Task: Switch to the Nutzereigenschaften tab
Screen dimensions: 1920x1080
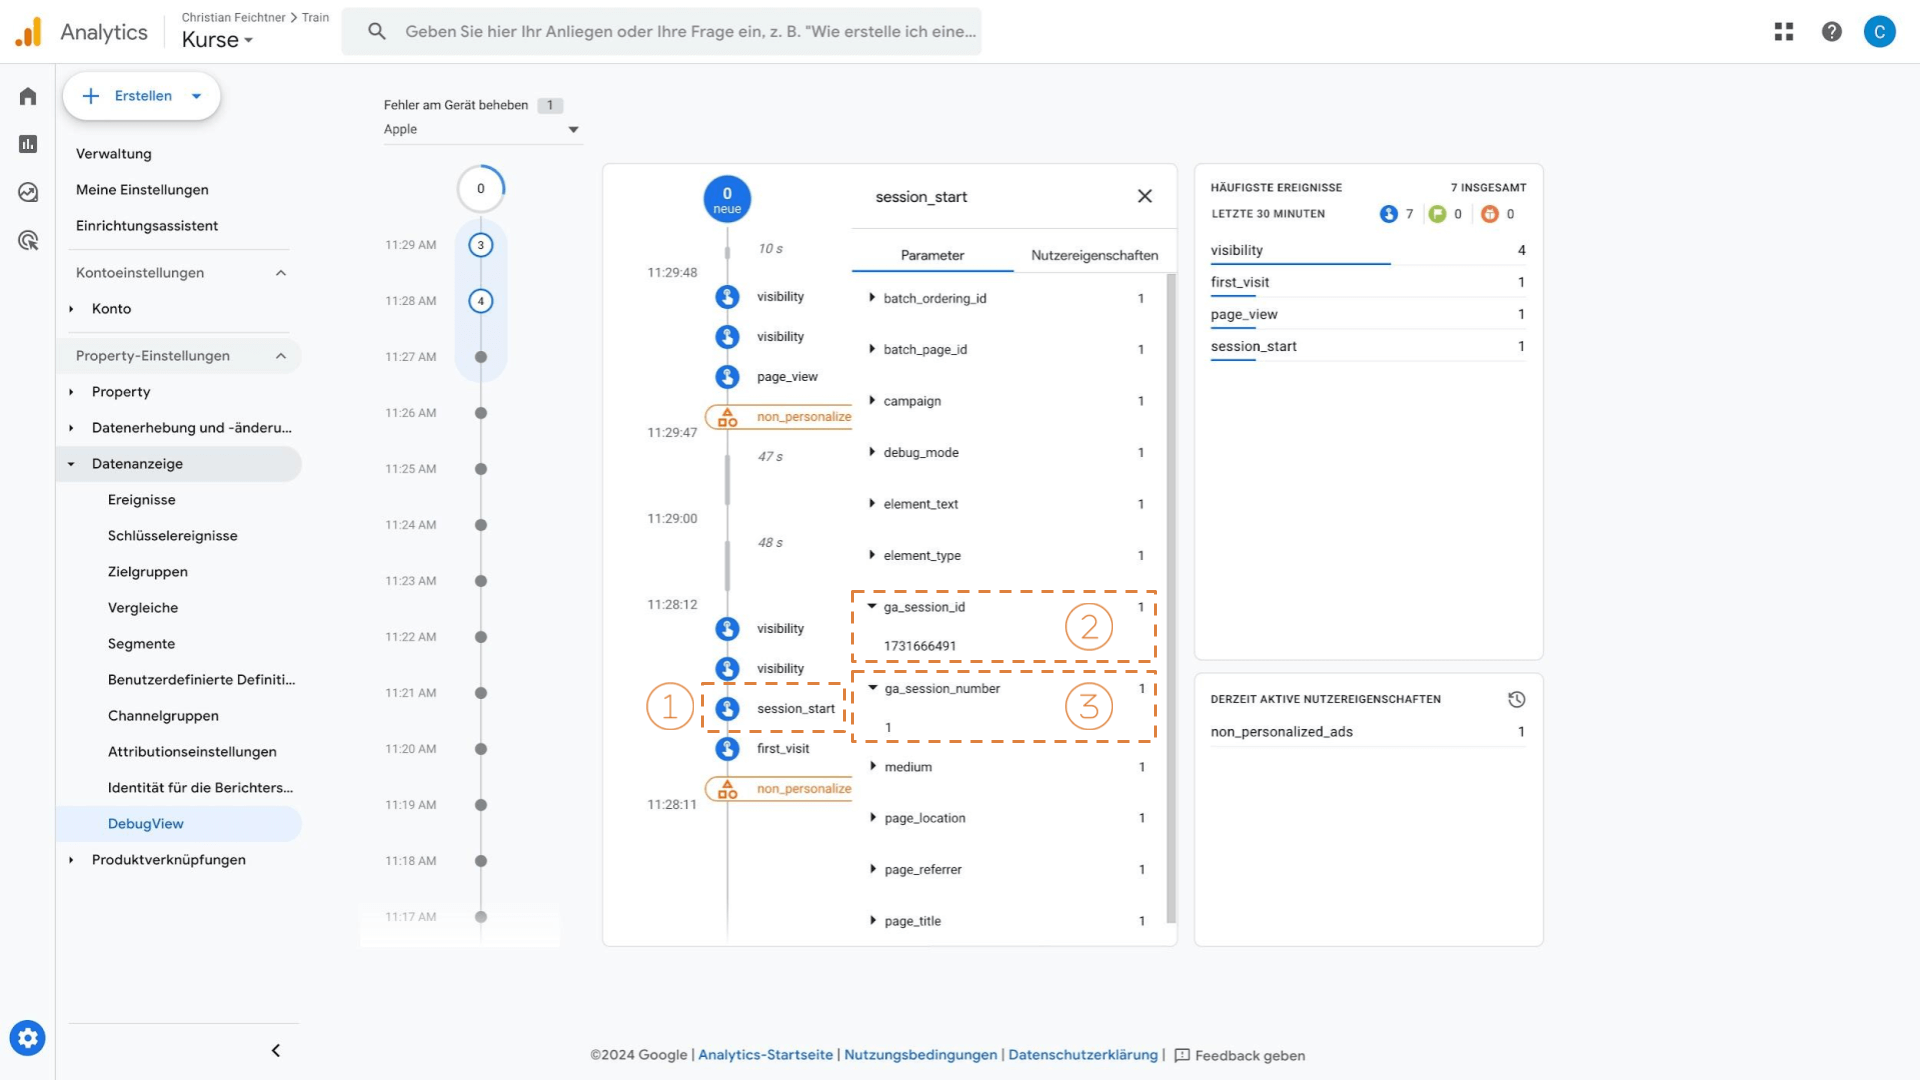Action: point(1094,255)
